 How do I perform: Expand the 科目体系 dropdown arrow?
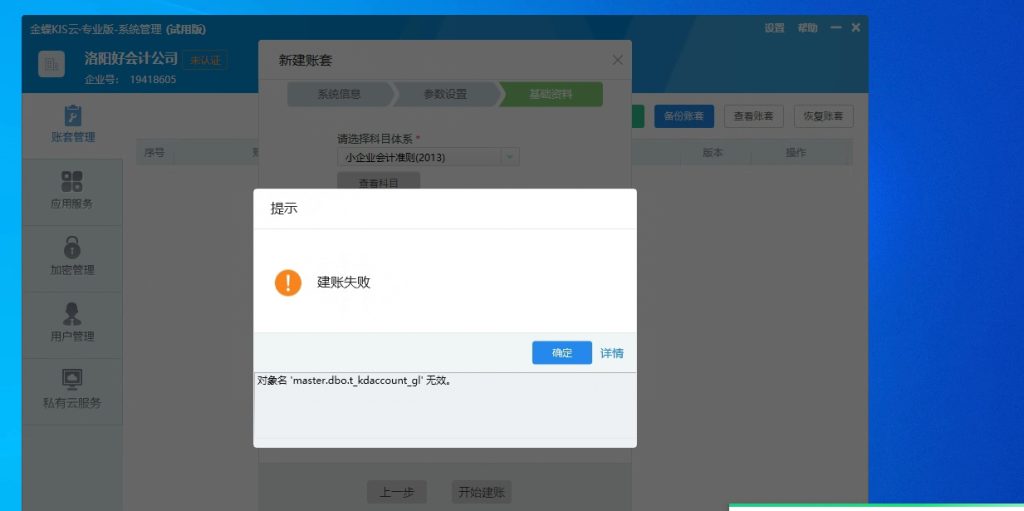click(x=510, y=157)
